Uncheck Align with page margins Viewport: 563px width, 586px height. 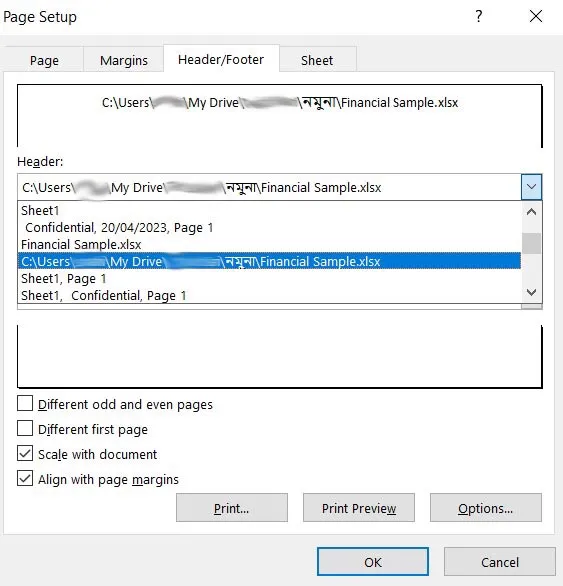pyautogui.click(x=25, y=478)
